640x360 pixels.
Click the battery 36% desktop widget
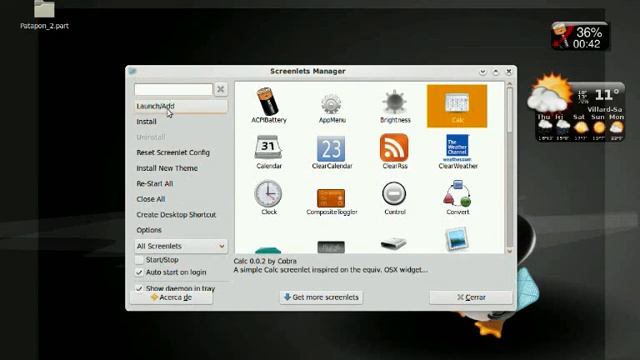pyautogui.click(x=580, y=36)
